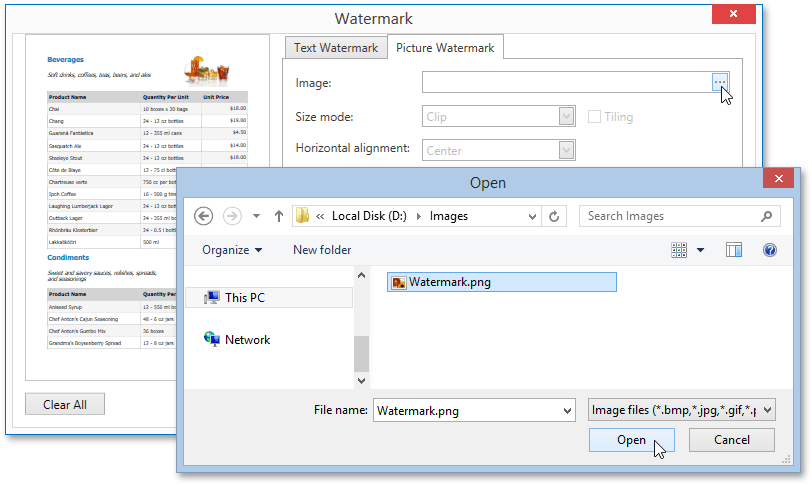Viewport: 812px width, 485px height.
Task: Click the Forward arrow in Open dialog
Action: [x=232, y=216]
